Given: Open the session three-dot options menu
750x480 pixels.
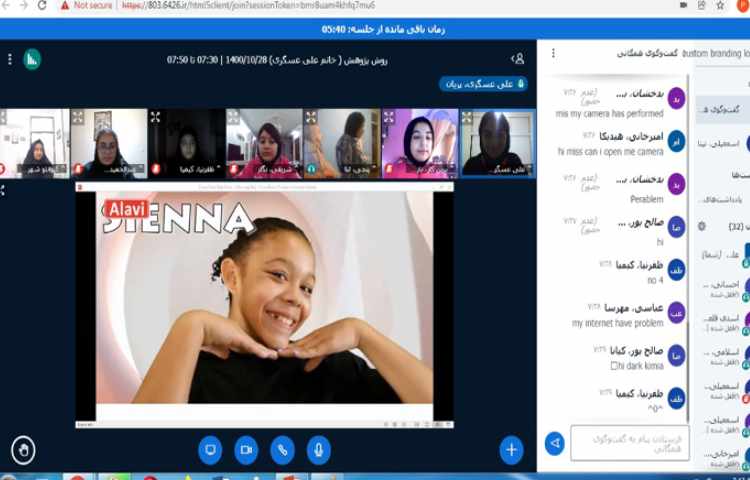Looking at the screenshot, I should pyautogui.click(x=11, y=59).
